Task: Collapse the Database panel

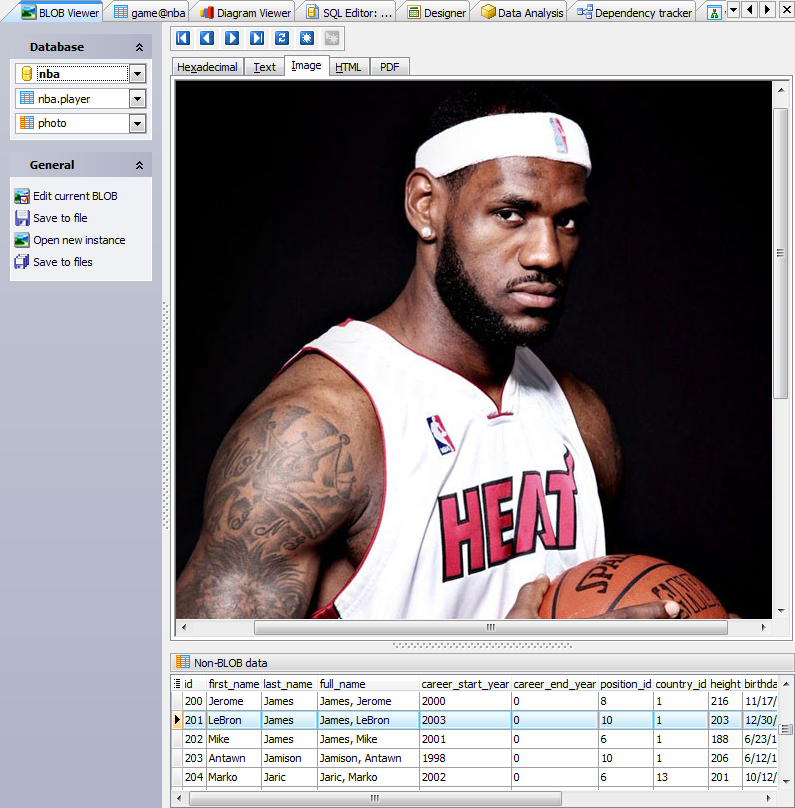Action: (x=139, y=48)
